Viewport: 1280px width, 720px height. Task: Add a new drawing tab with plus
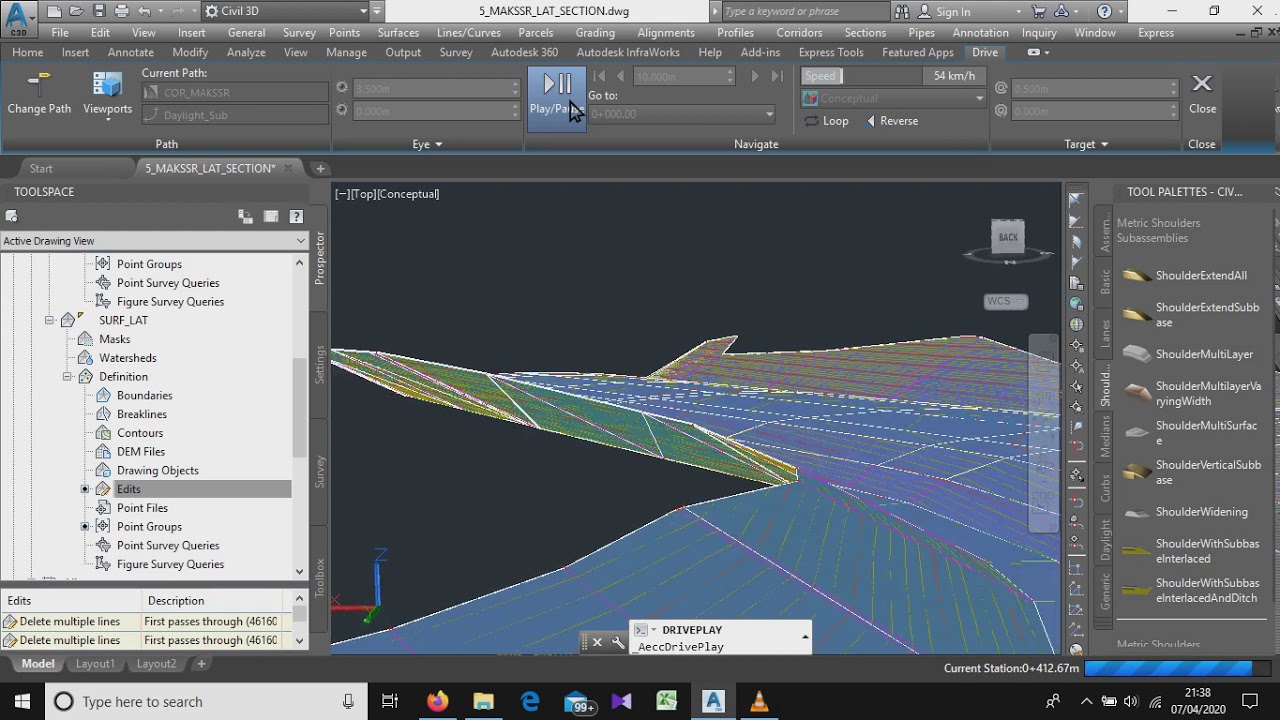pos(320,168)
